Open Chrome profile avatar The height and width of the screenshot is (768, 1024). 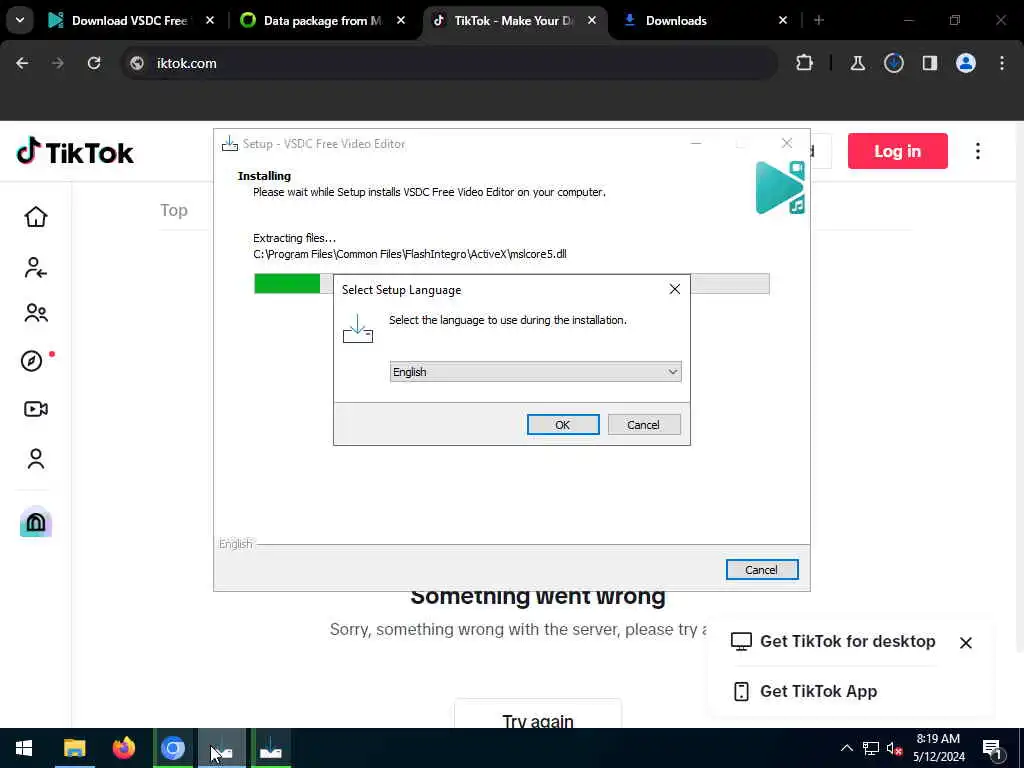pyautogui.click(x=966, y=63)
